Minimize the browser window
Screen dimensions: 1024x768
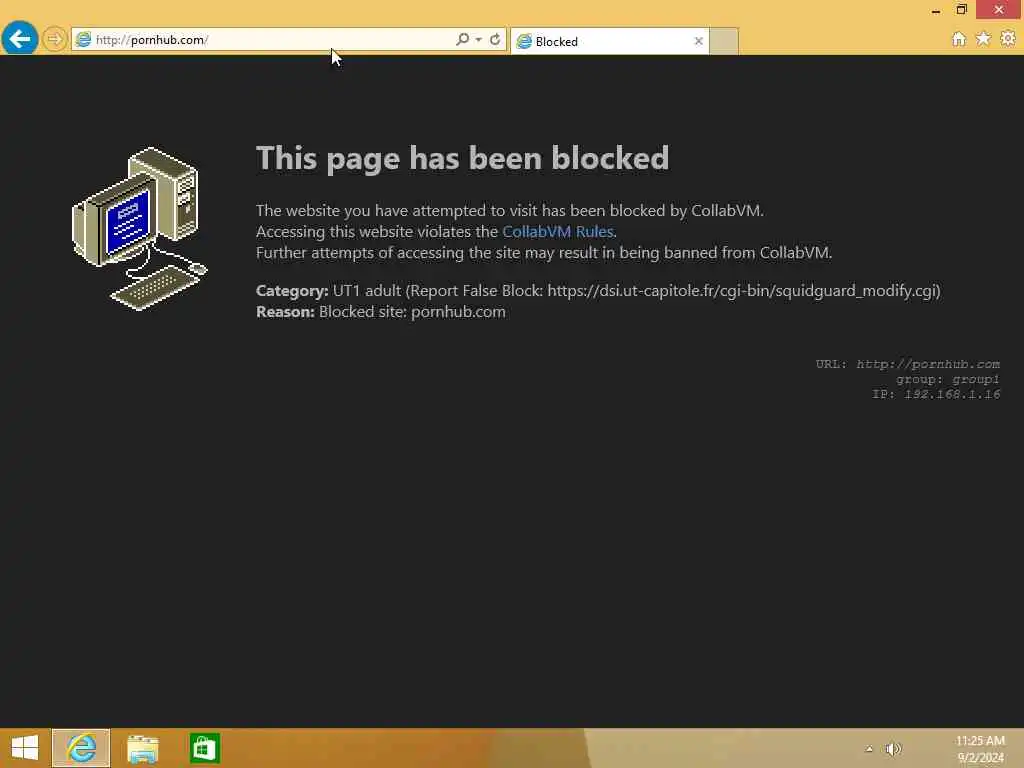tap(936, 10)
